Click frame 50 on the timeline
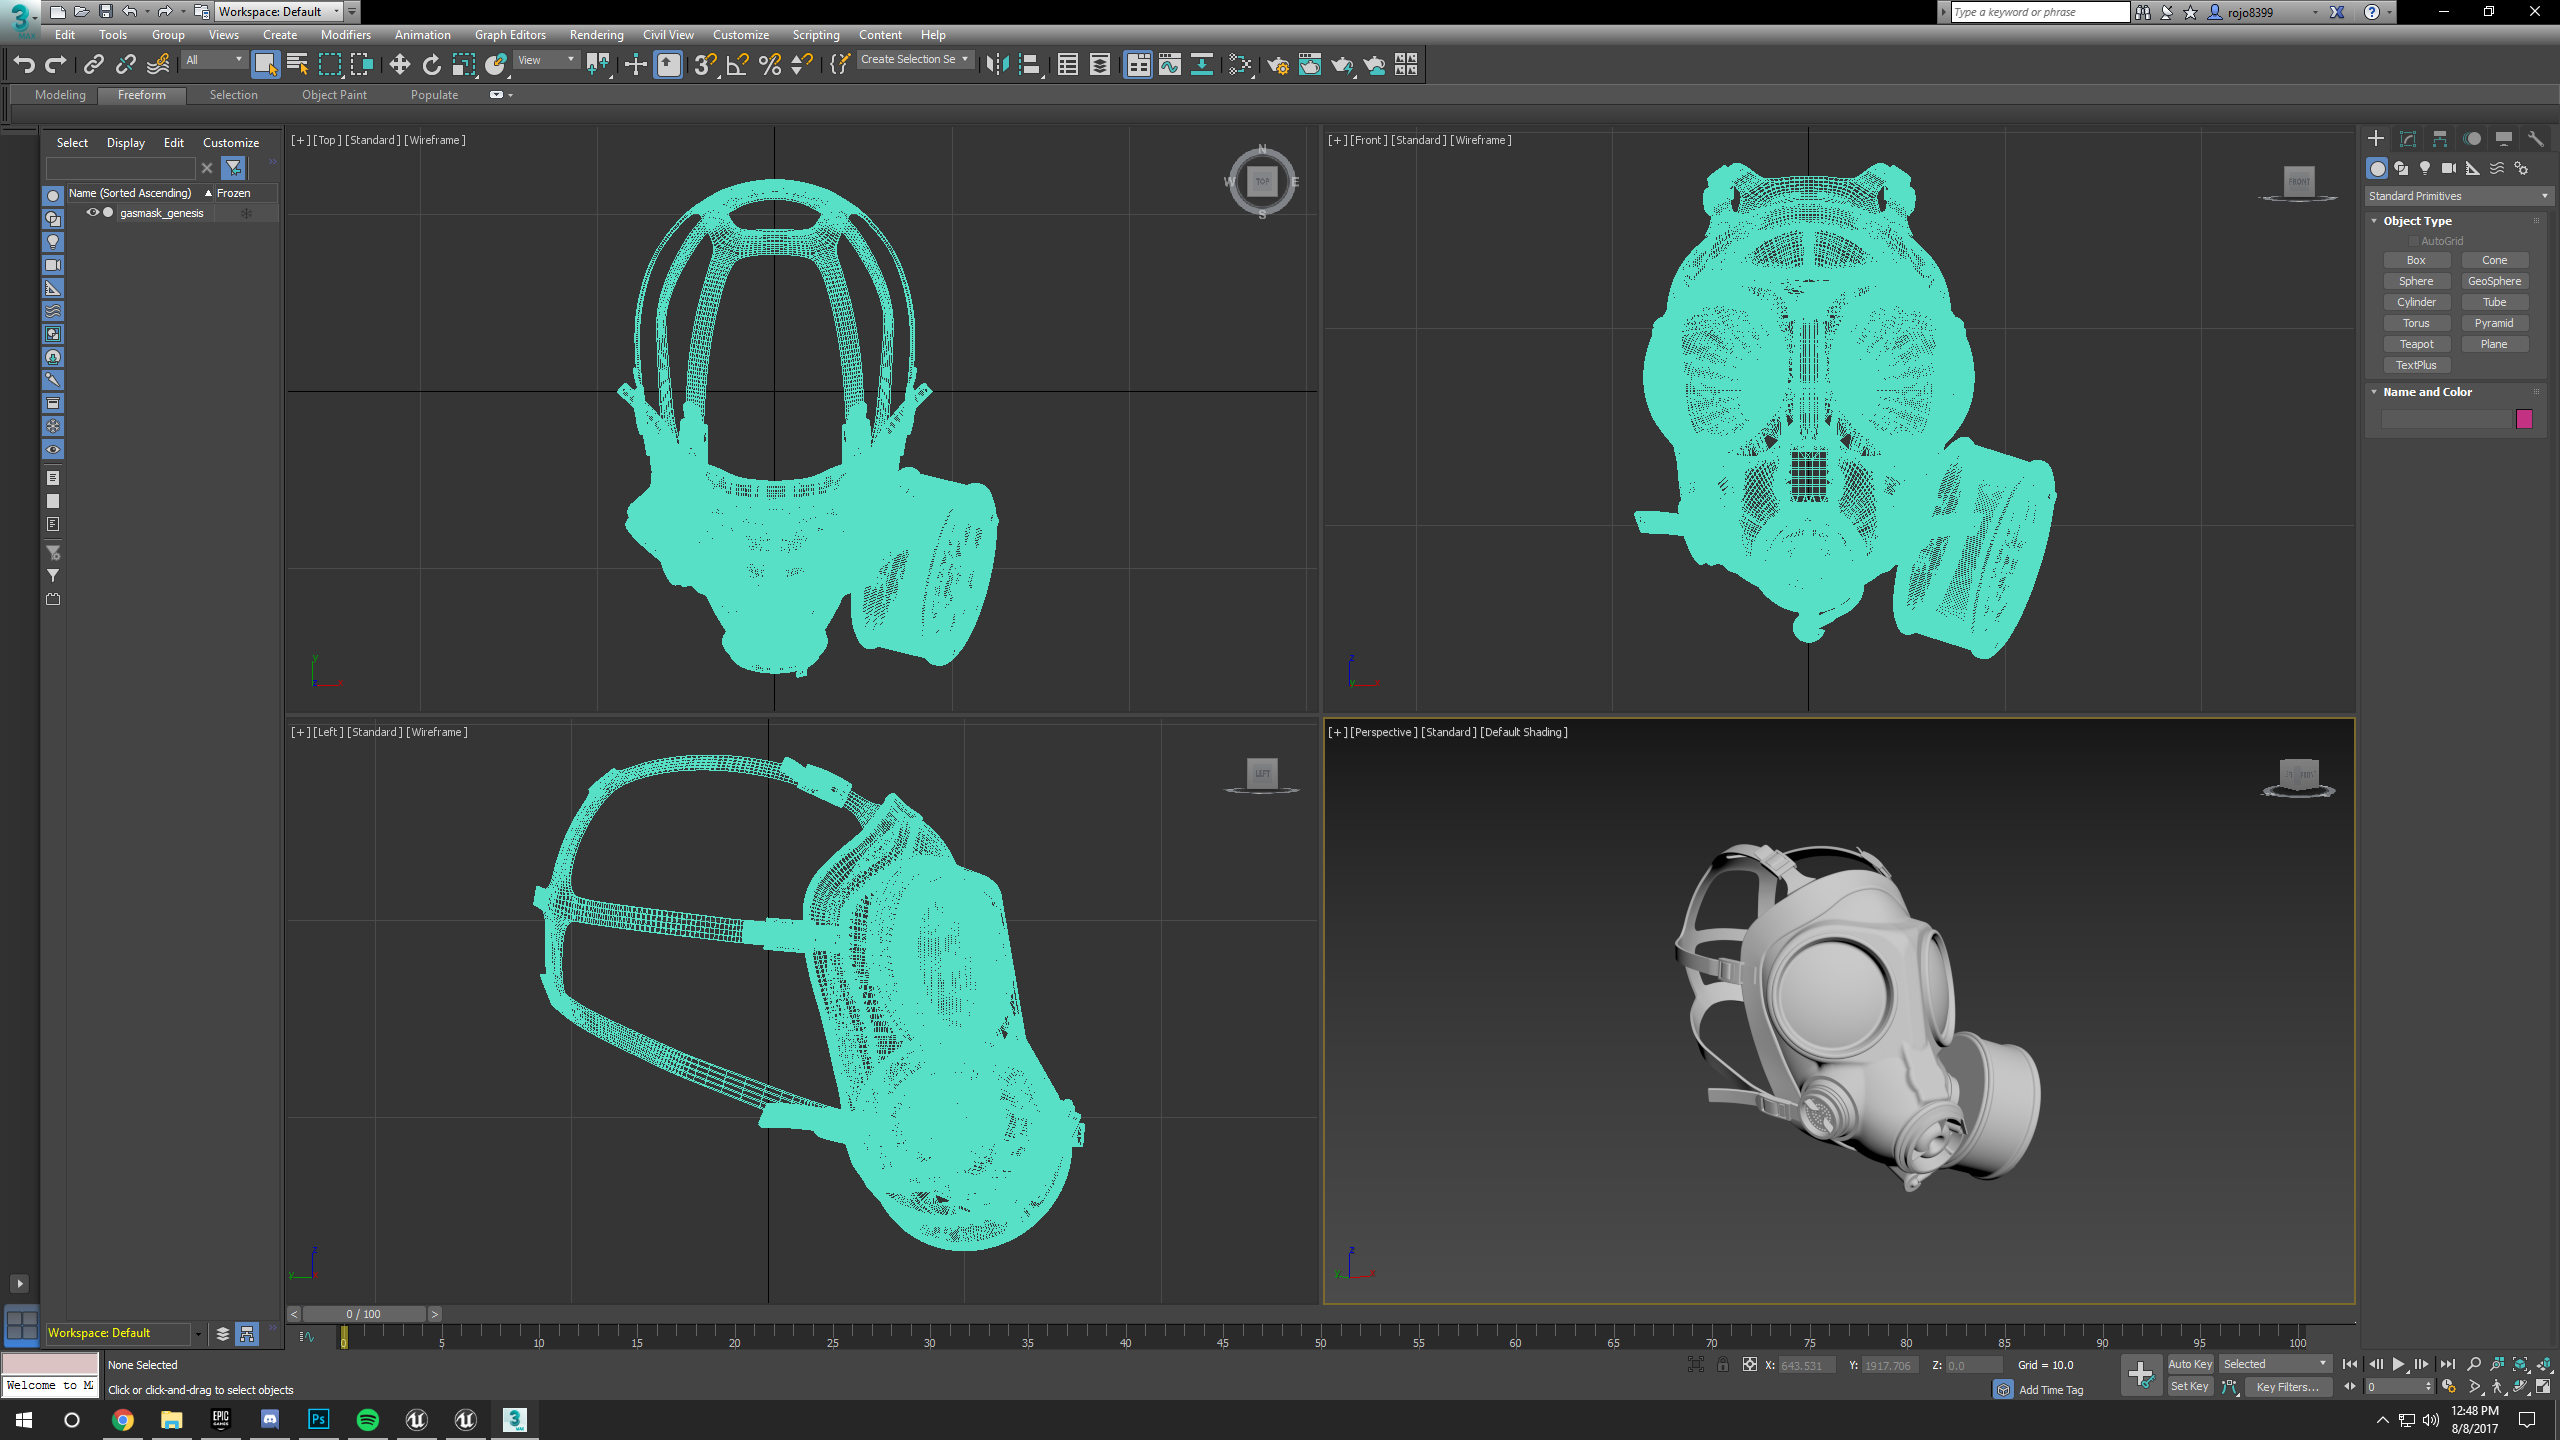 1320,1335
